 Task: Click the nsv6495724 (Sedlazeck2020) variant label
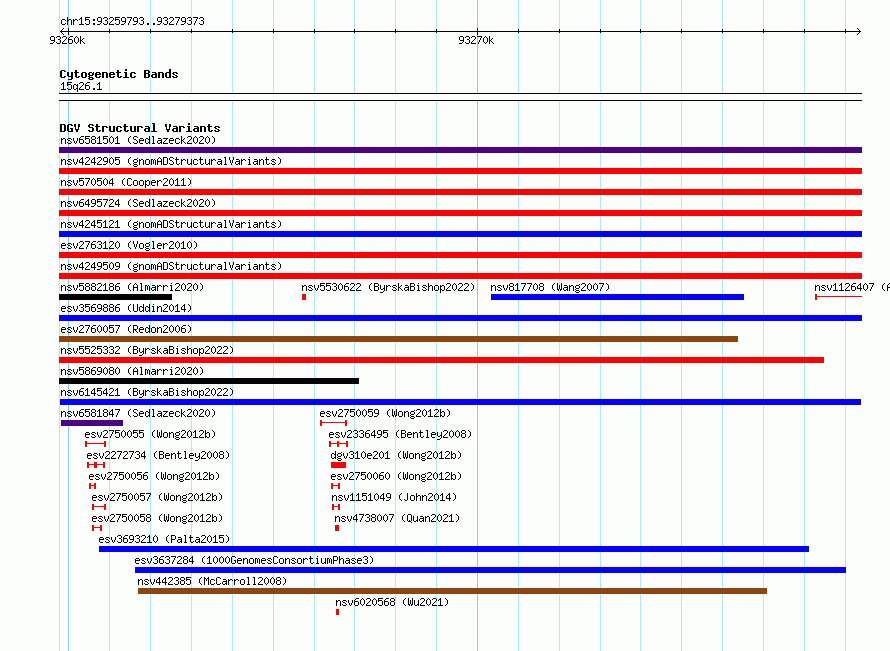click(138, 203)
